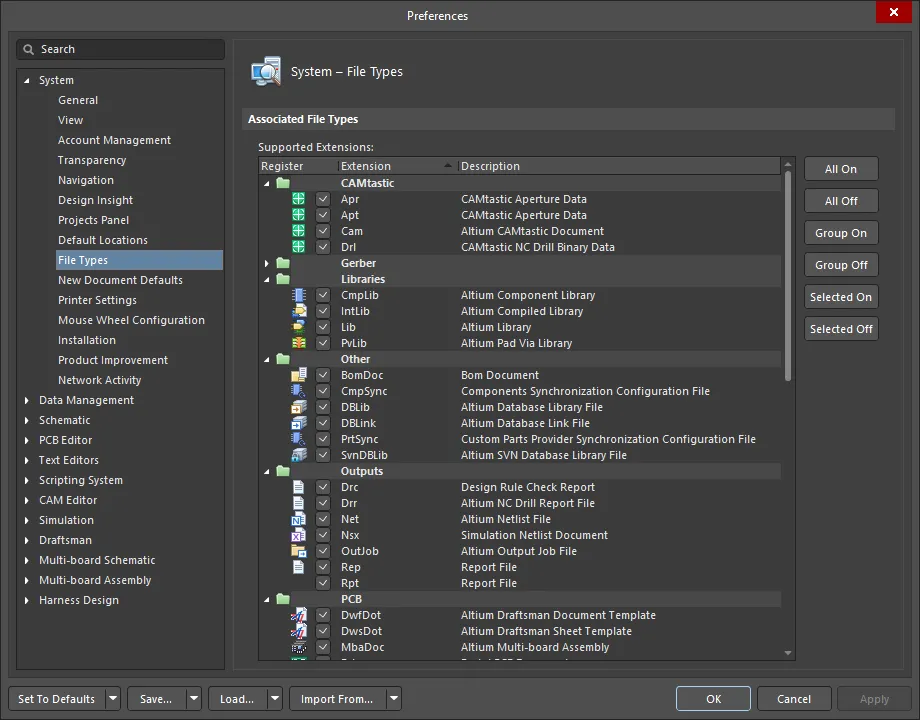Click the MbaDoc multi-board assembly icon
The image size is (920, 720).
click(299, 647)
